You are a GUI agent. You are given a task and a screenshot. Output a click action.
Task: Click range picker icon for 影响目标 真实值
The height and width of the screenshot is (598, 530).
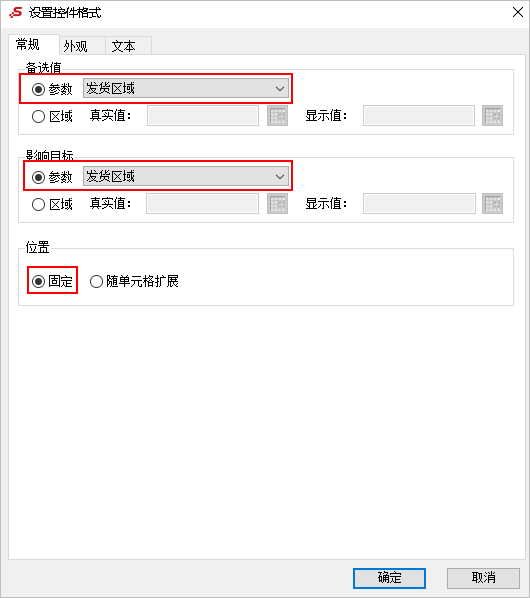coord(277,204)
